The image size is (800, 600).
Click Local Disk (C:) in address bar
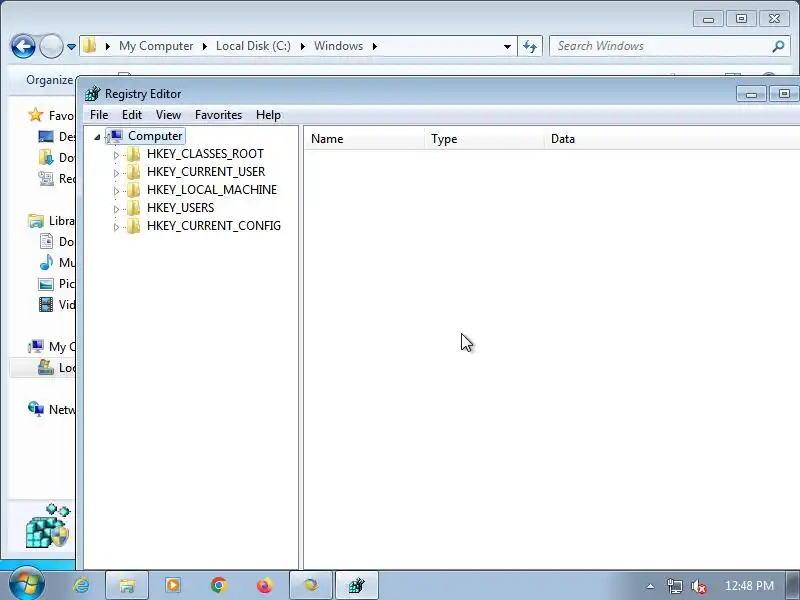pyautogui.click(x=253, y=46)
